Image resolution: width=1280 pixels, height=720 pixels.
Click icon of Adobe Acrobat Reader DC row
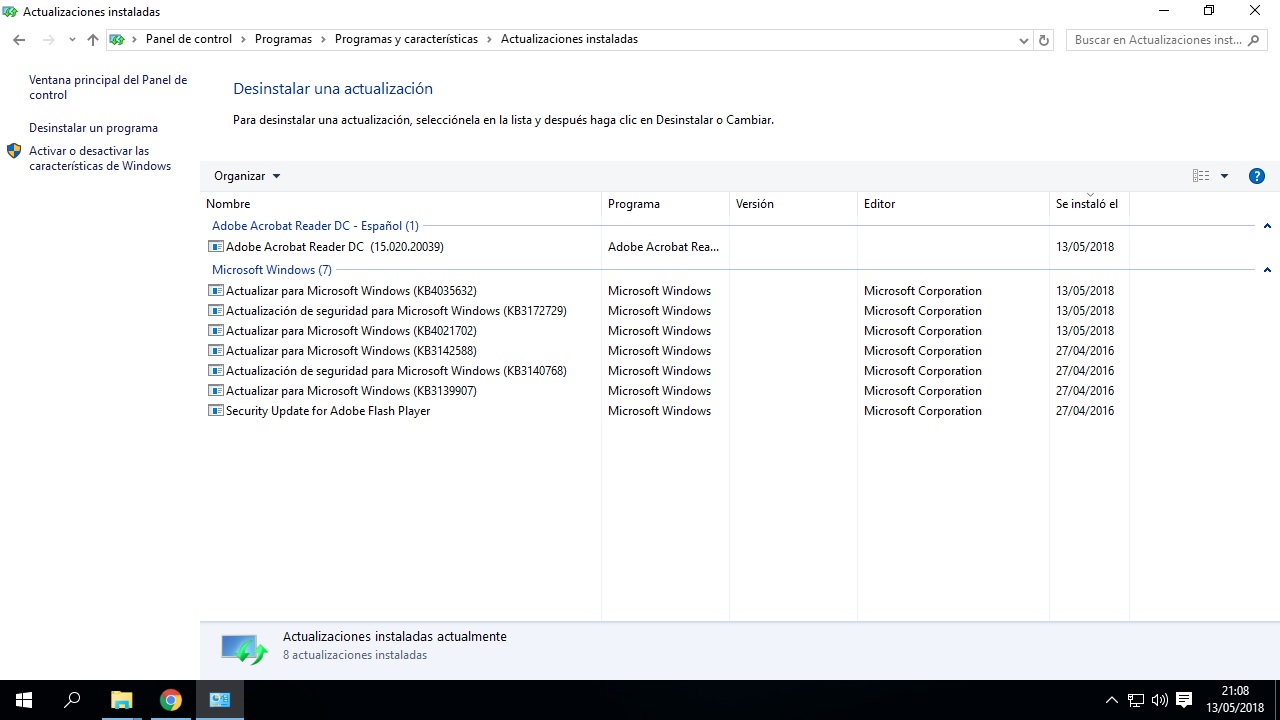pyautogui.click(x=215, y=247)
